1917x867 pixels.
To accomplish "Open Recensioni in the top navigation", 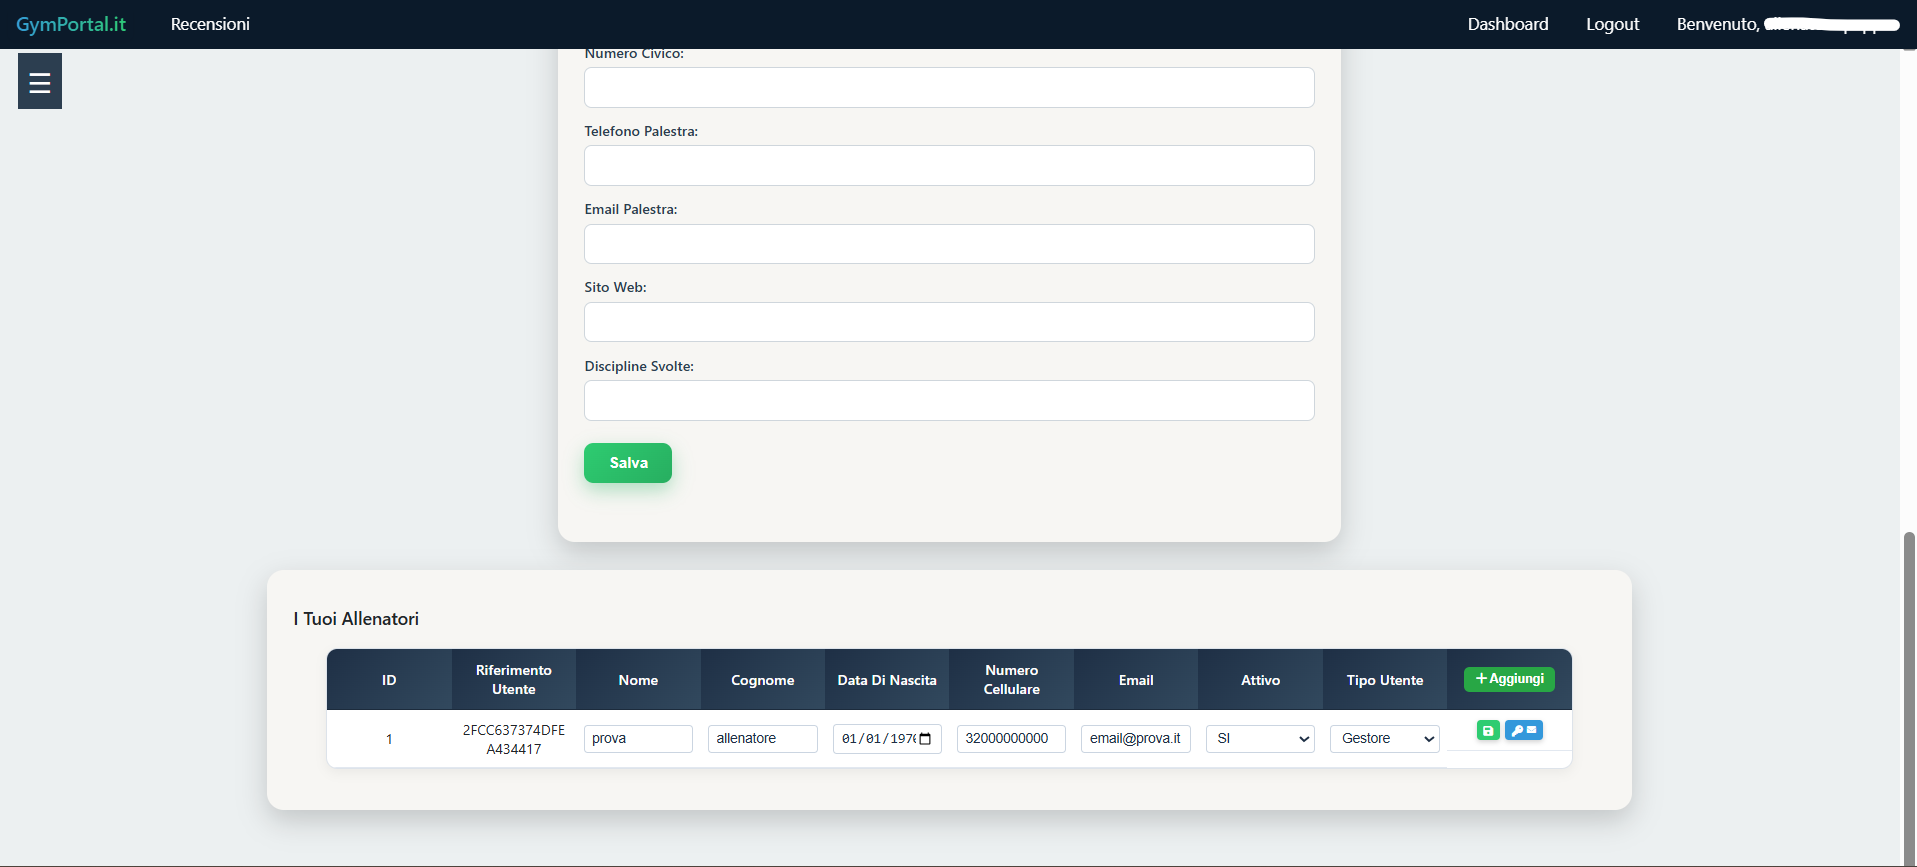I will (x=210, y=24).
